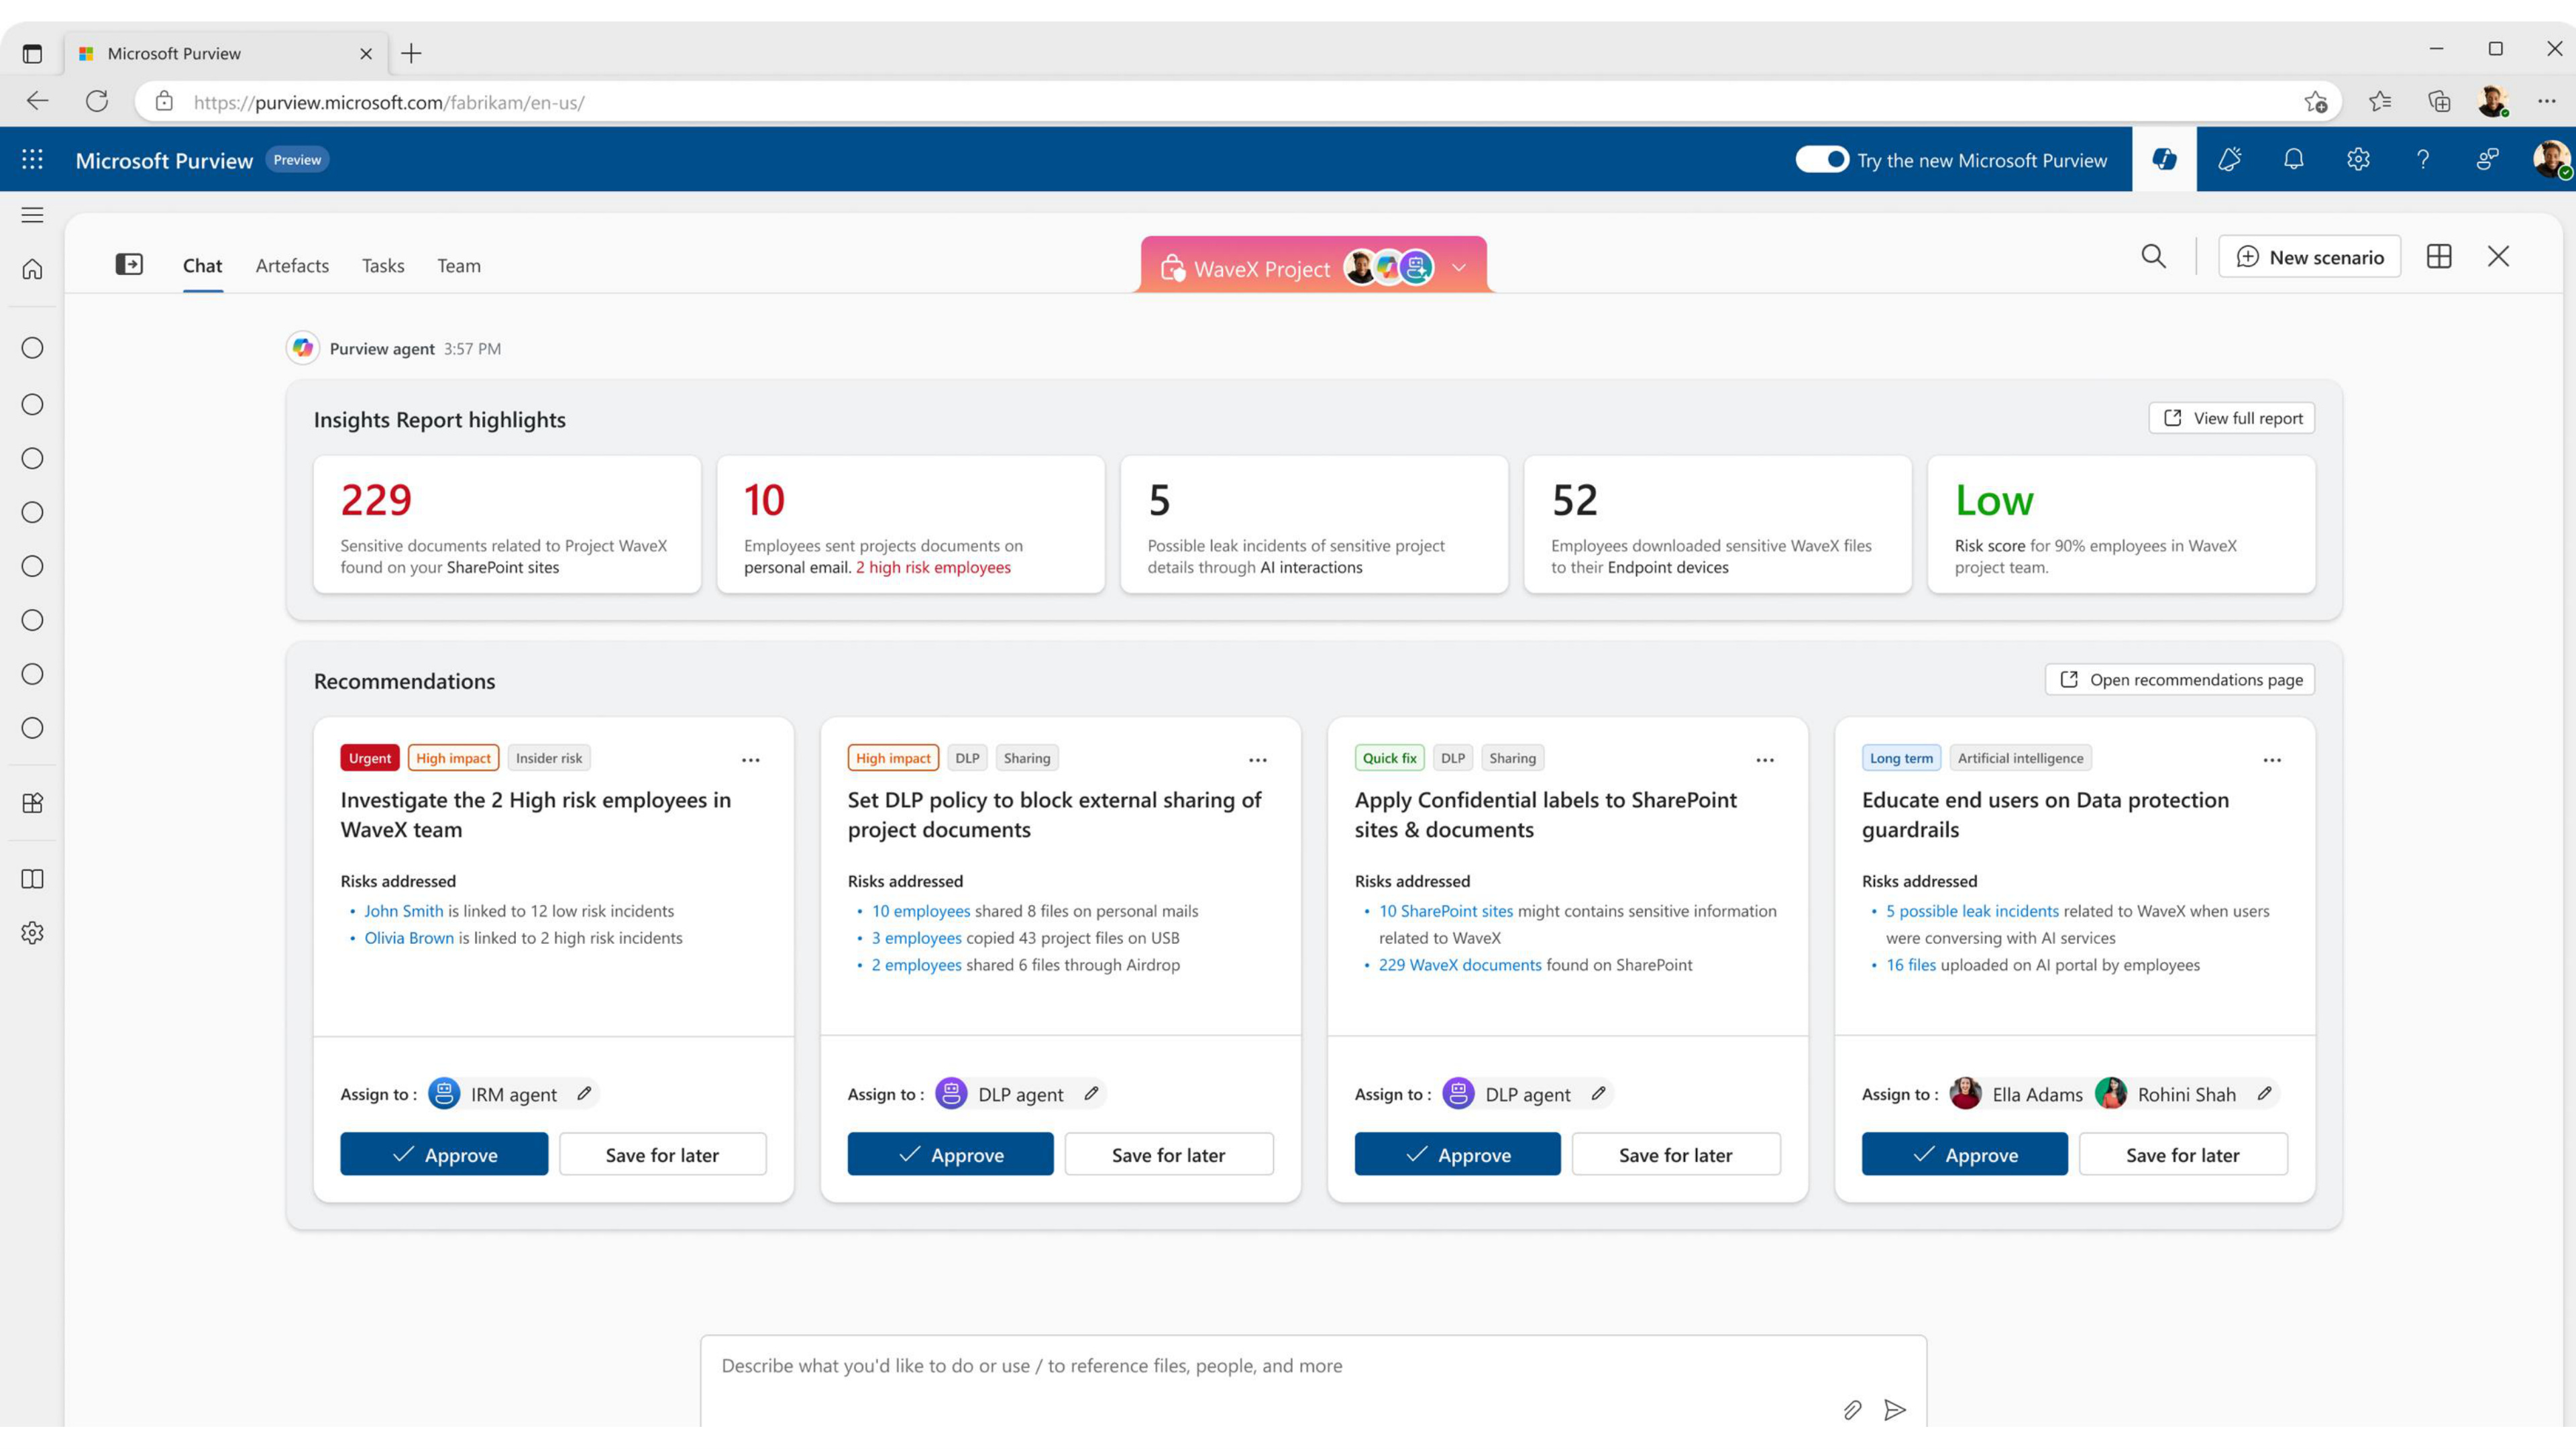Open the book icon in left sidebar

tap(32, 879)
